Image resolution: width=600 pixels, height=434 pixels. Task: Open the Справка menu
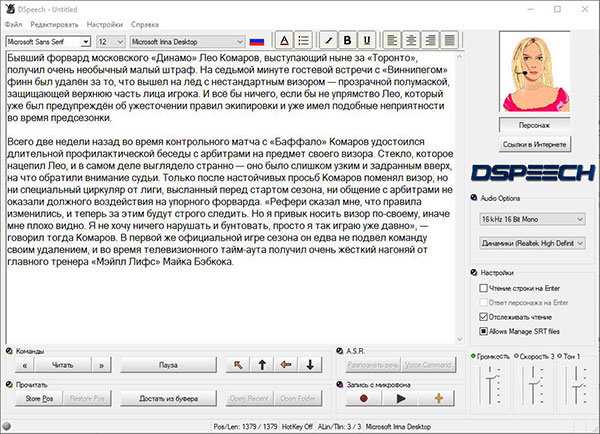pyautogui.click(x=145, y=24)
